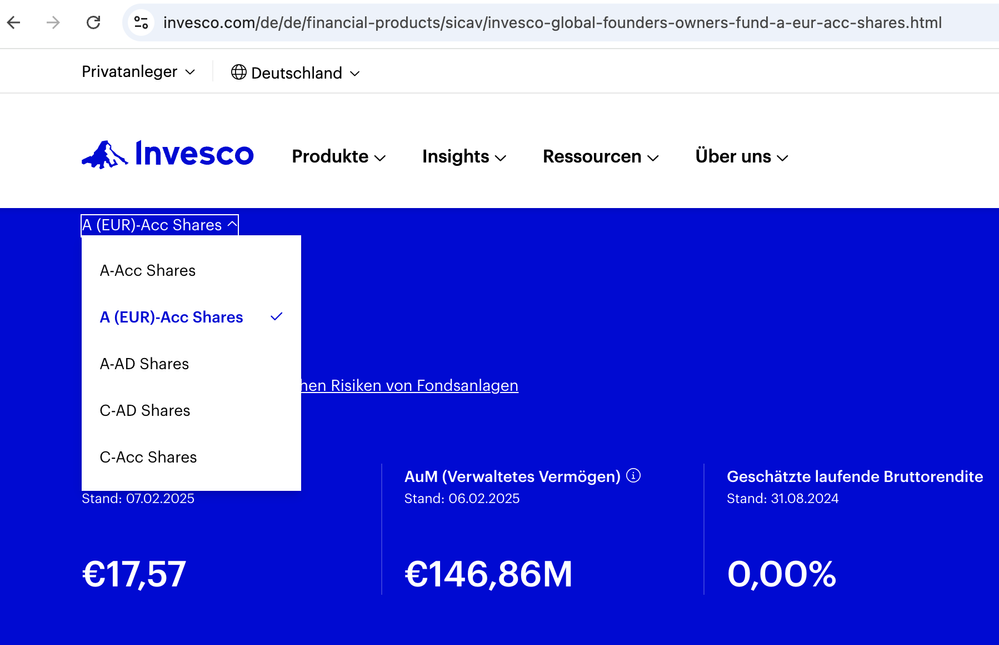
Task: Click the Stand: 07.02.2025 date
Action: [x=138, y=498]
